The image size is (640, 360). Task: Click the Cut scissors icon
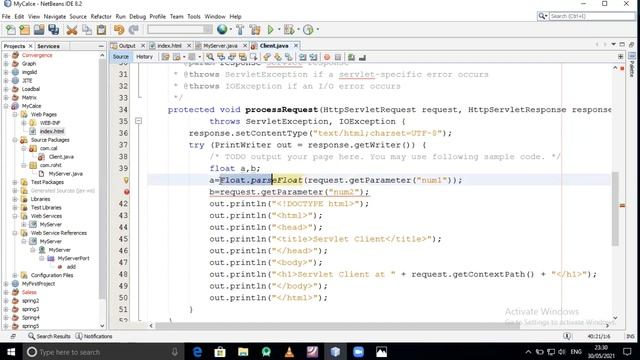(x=72, y=30)
